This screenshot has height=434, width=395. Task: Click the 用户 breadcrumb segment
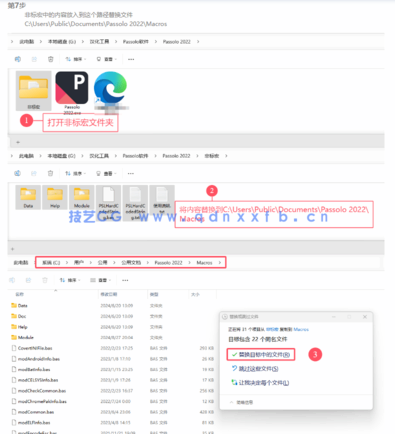click(79, 263)
